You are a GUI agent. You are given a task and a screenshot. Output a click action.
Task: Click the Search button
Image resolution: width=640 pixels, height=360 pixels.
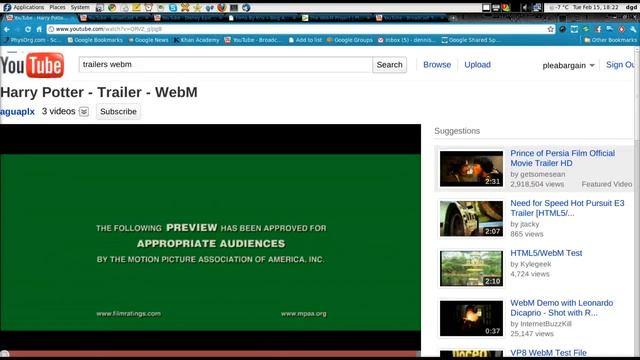tap(389, 64)
